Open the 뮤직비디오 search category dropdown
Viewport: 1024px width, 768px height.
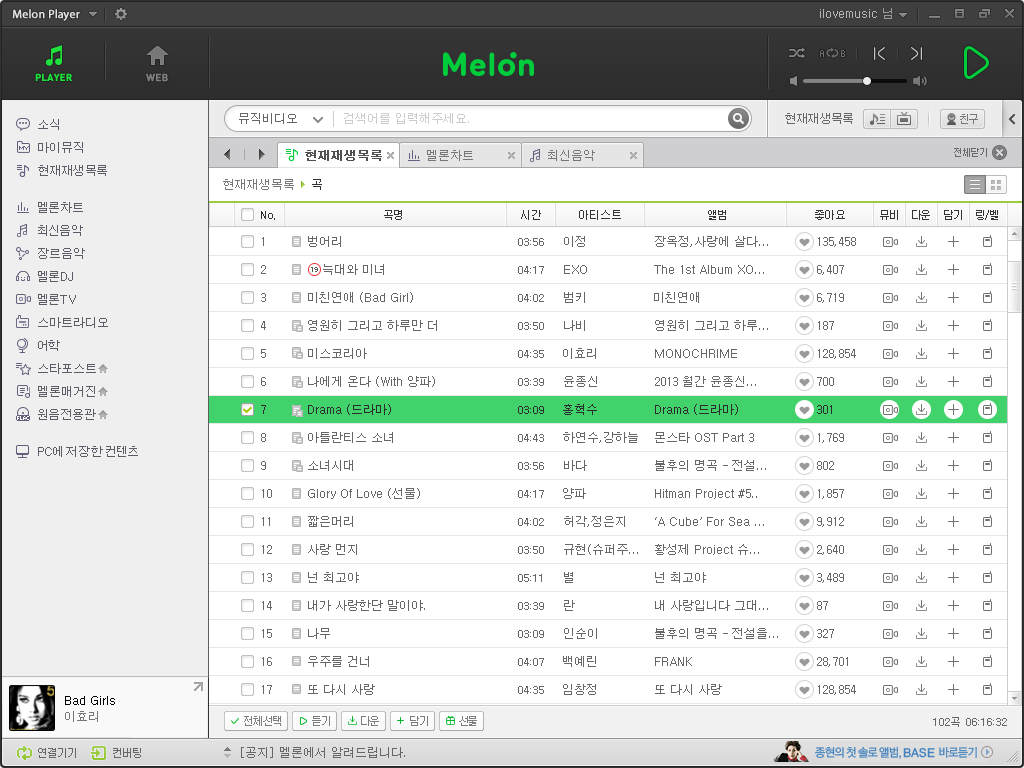tap(279, 119)
